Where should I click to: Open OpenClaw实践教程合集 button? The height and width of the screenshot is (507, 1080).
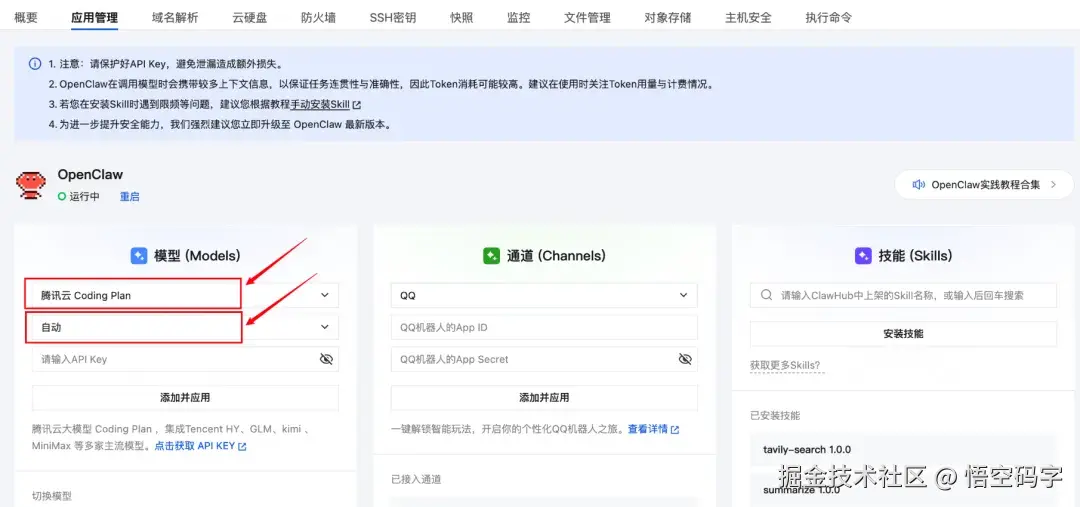[984, 185]
